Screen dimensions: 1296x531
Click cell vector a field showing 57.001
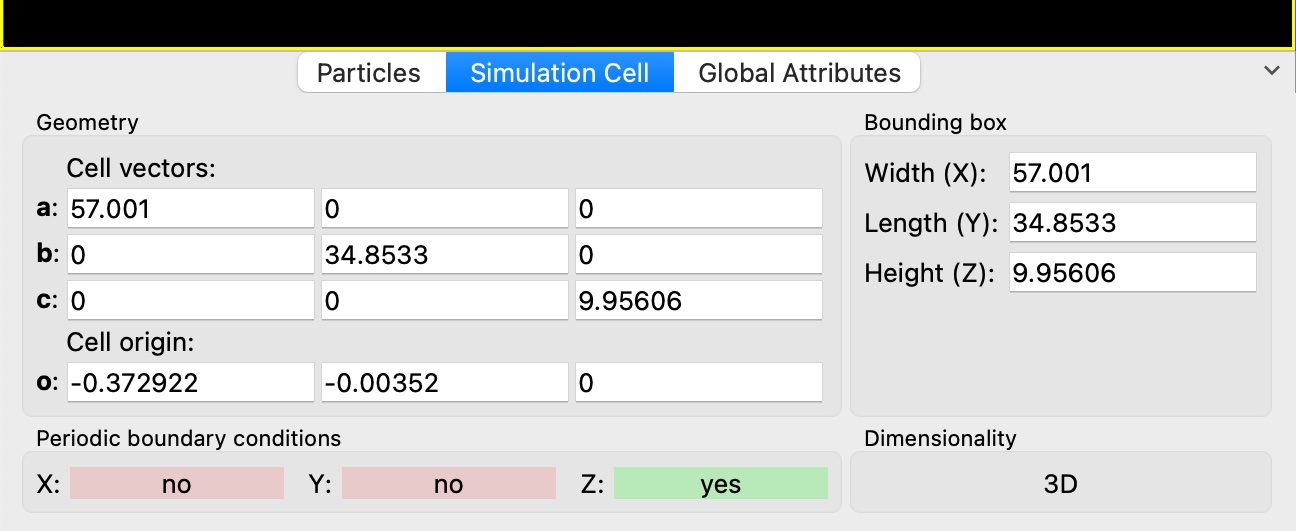pos(190,210)
